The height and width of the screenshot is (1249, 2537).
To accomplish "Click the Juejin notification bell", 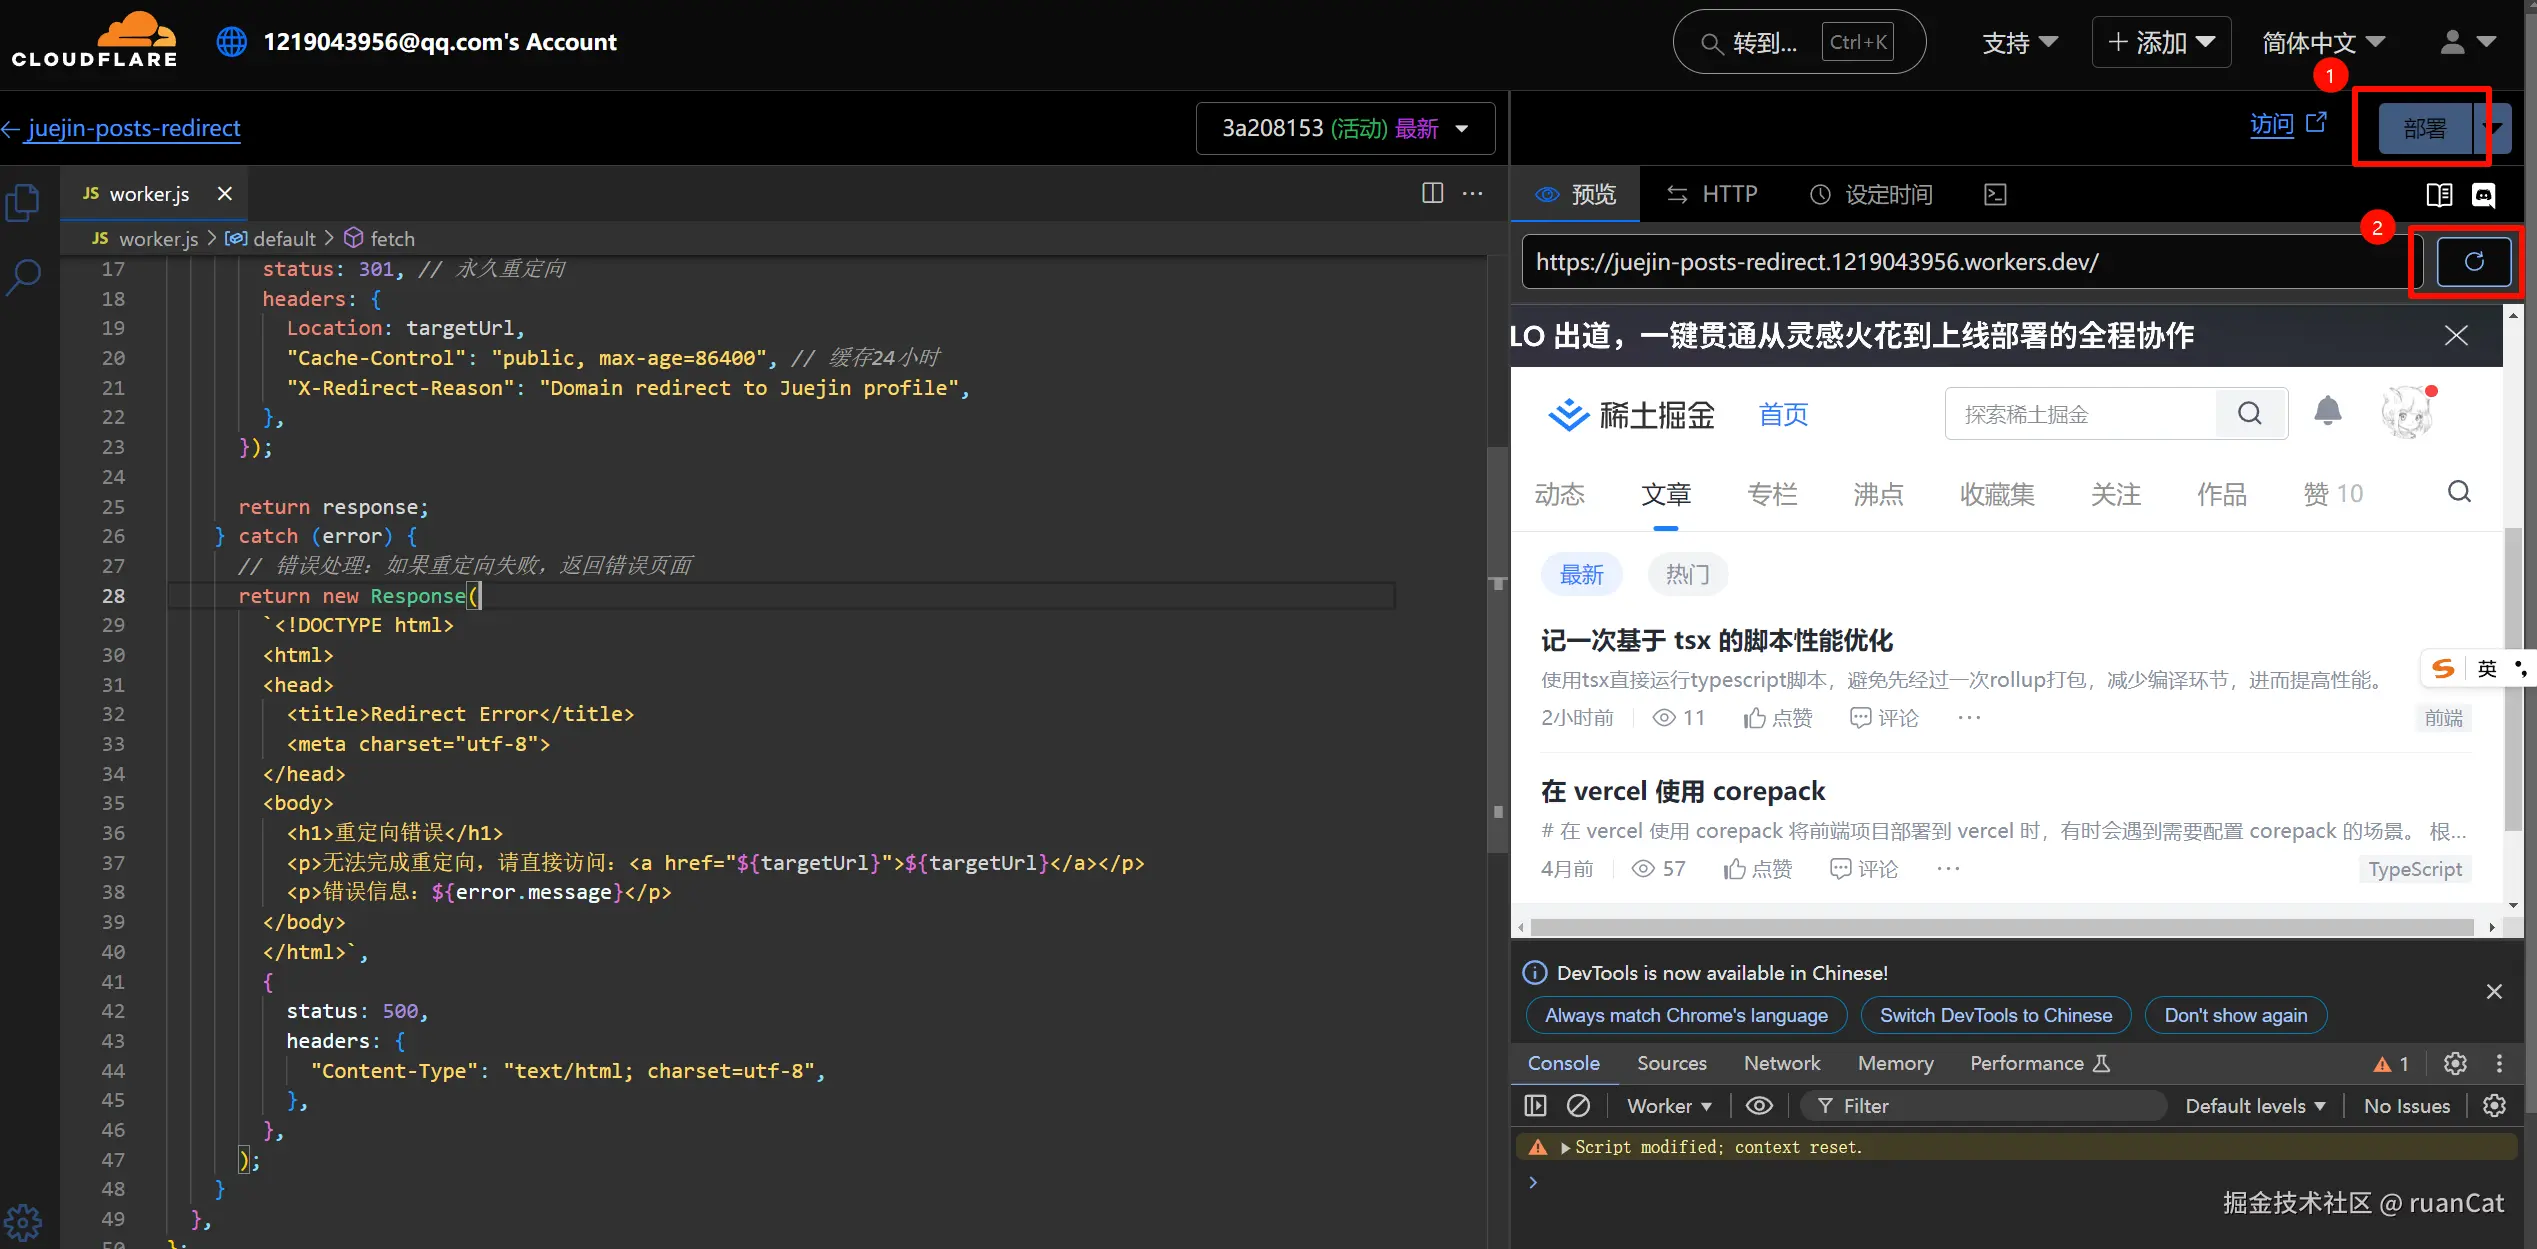I will [x=2327, y=411].
